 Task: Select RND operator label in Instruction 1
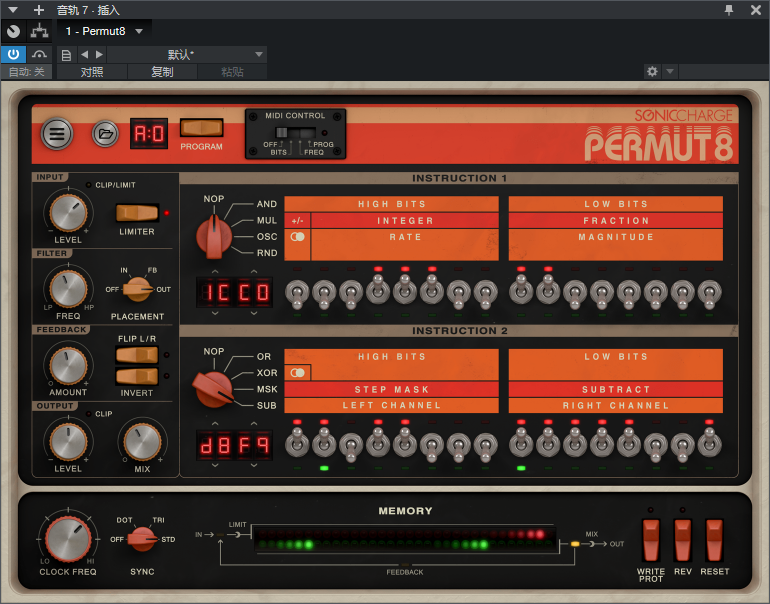coord(267,253)
